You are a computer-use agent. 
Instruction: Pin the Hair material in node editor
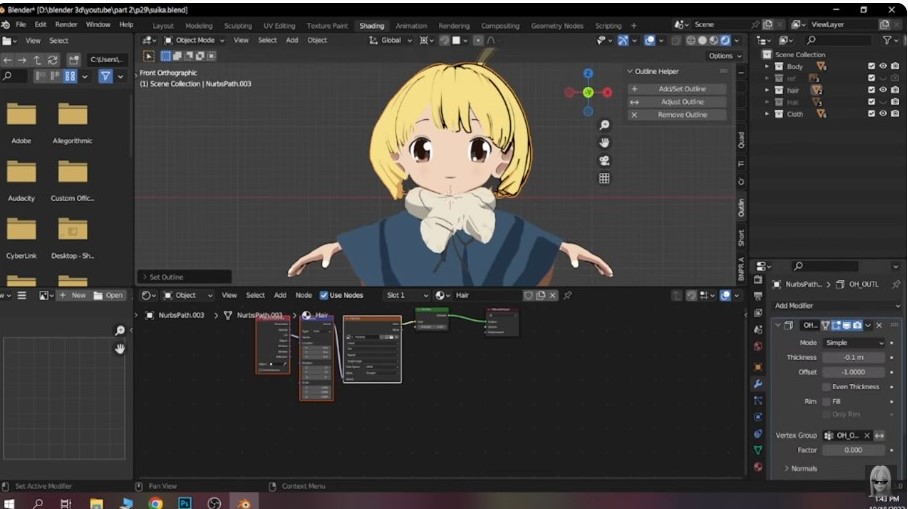[568, 295]
